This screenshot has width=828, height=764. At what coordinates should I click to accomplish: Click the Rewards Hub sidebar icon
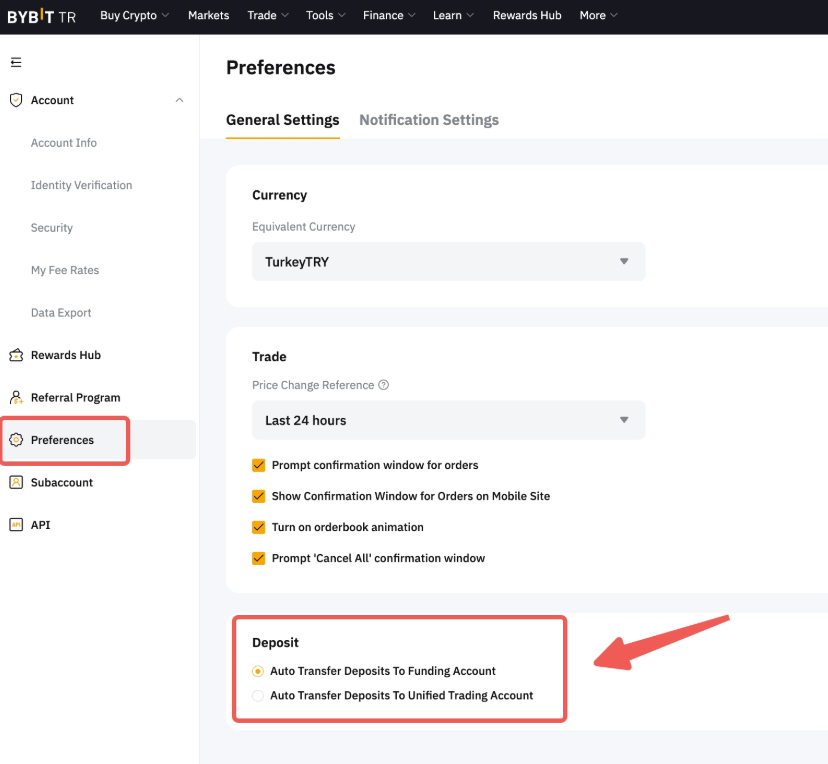(16, 355)
